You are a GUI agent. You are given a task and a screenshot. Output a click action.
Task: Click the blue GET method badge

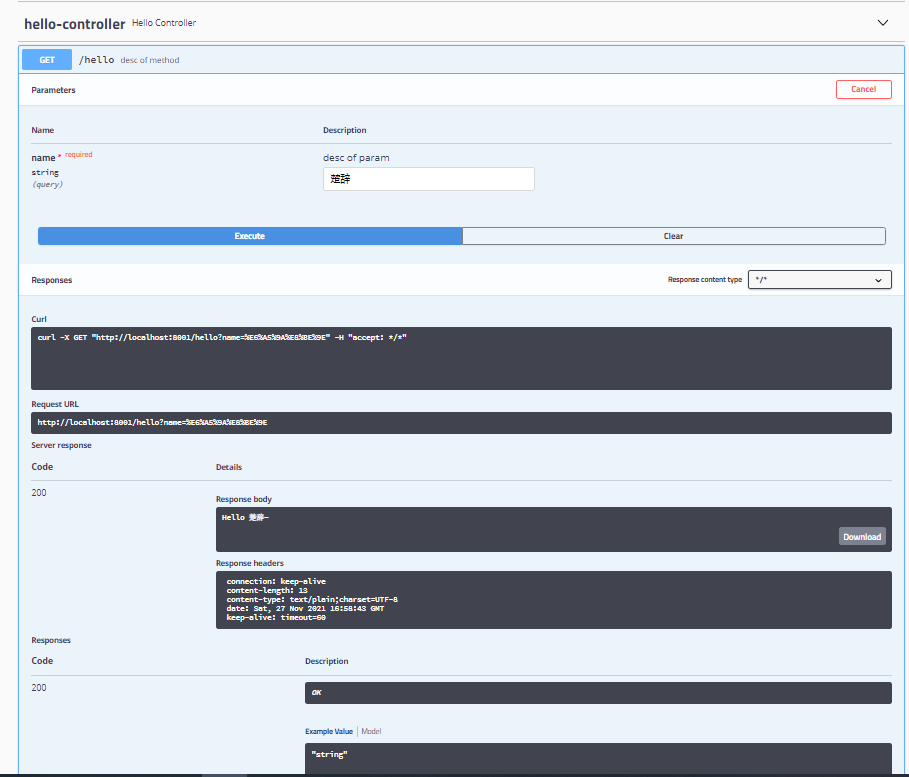(46, 59)
